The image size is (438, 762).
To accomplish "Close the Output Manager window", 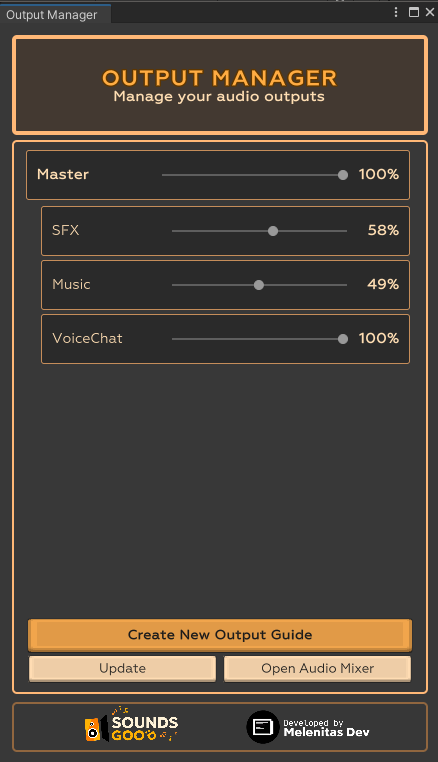I will (x=430, y=12).
